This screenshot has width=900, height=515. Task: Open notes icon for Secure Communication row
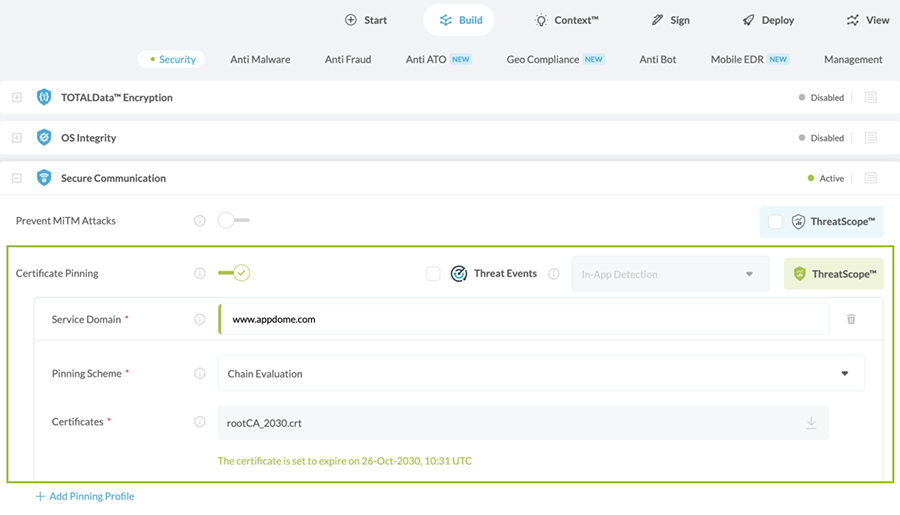tap(870, 178)
